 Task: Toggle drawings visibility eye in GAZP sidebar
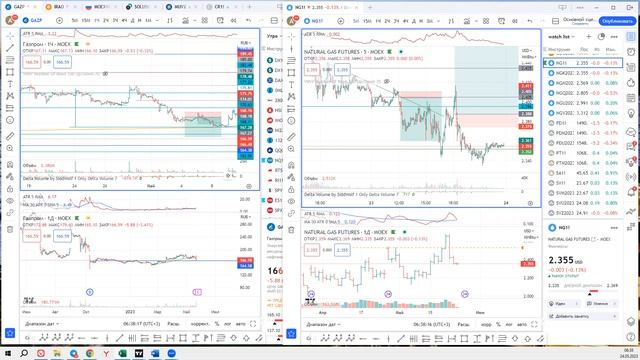click(x=10, y=200)
